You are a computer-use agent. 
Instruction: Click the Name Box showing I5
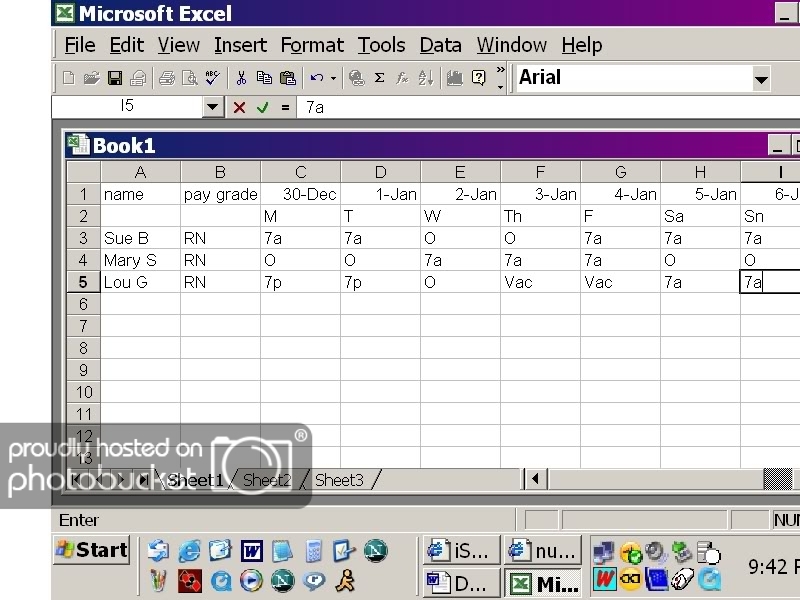click(128, 107)
